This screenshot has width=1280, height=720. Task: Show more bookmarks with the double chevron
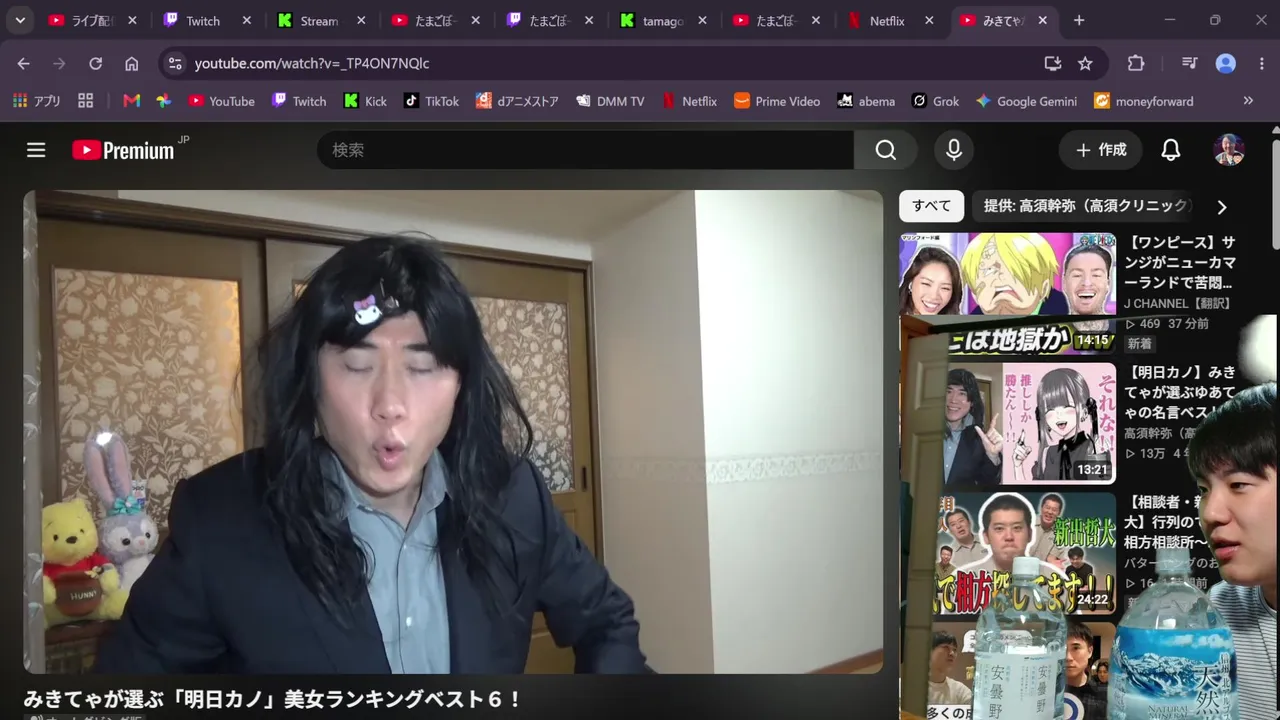click(1248, 101)
